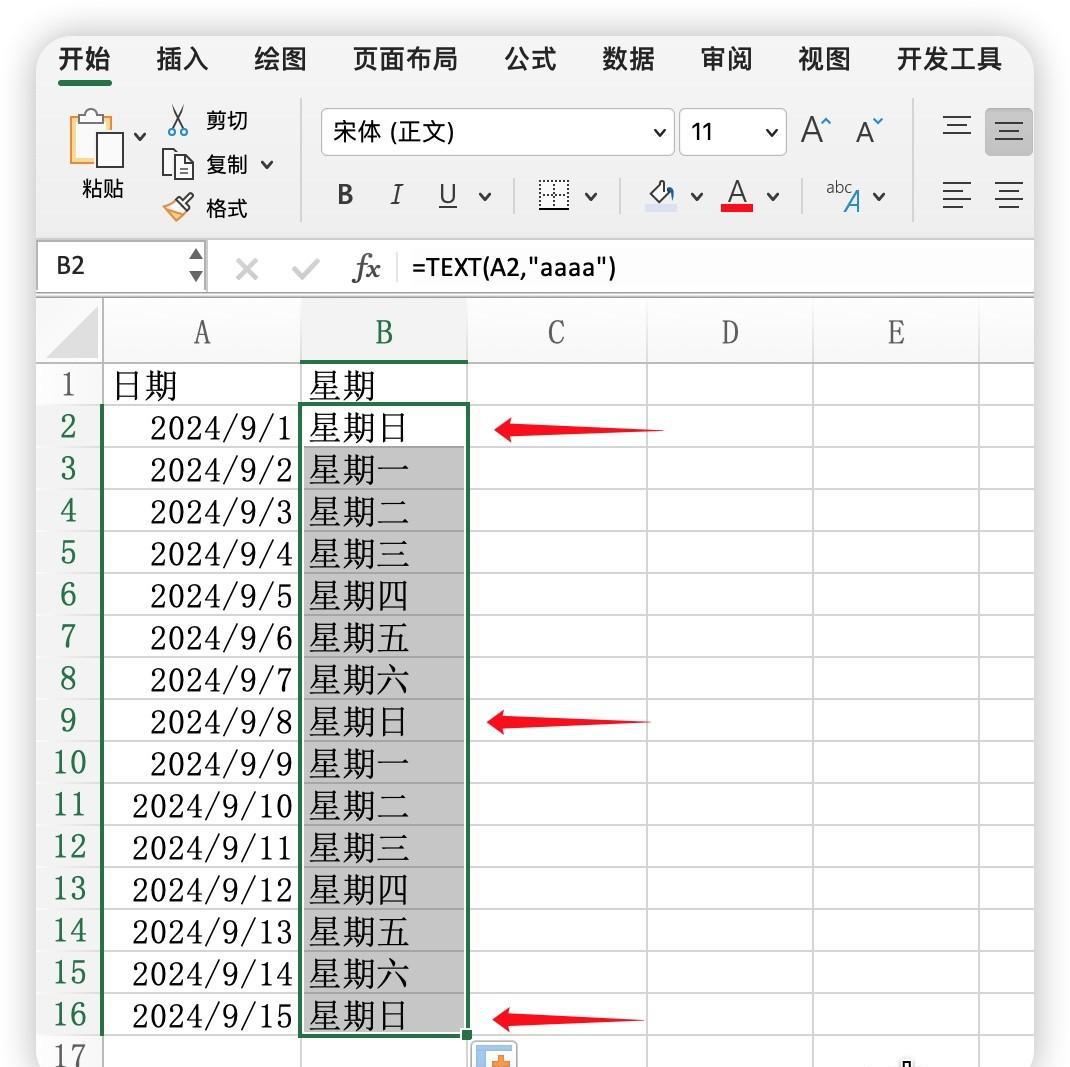Click the cancel X in formula bar
The width and height of the screenshot is (1070, 1067).
coord(246,269)
